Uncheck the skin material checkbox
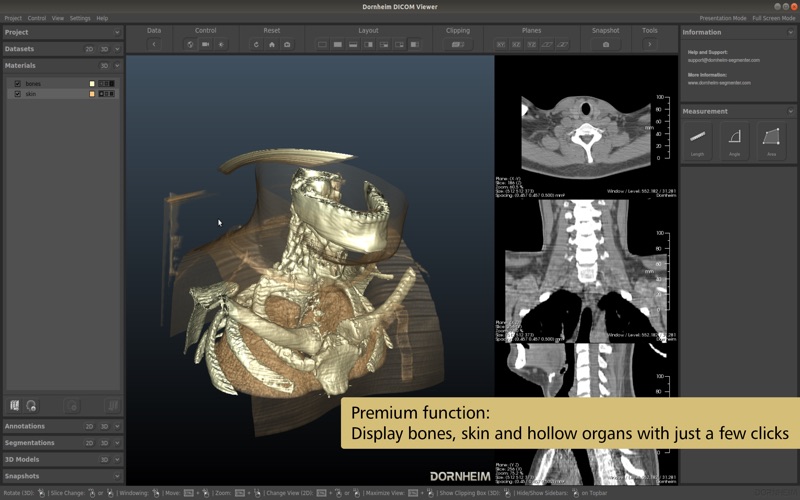The height and width of the screenshot is (500, 800). click(x=18, y=94)
